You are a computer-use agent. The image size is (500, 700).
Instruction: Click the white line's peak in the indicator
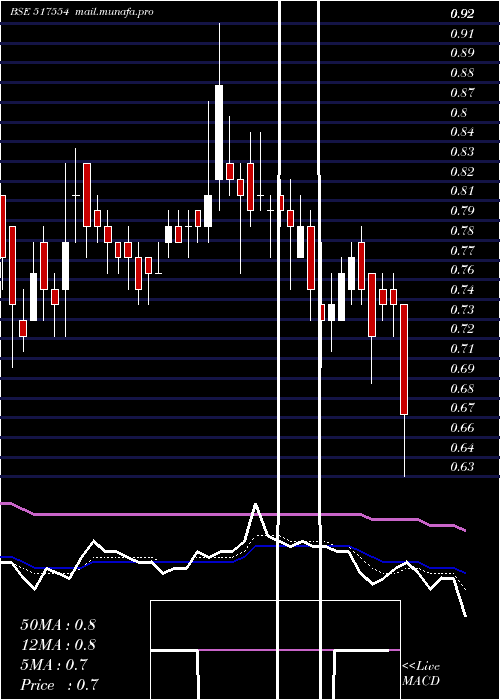(x=256, y=504)
